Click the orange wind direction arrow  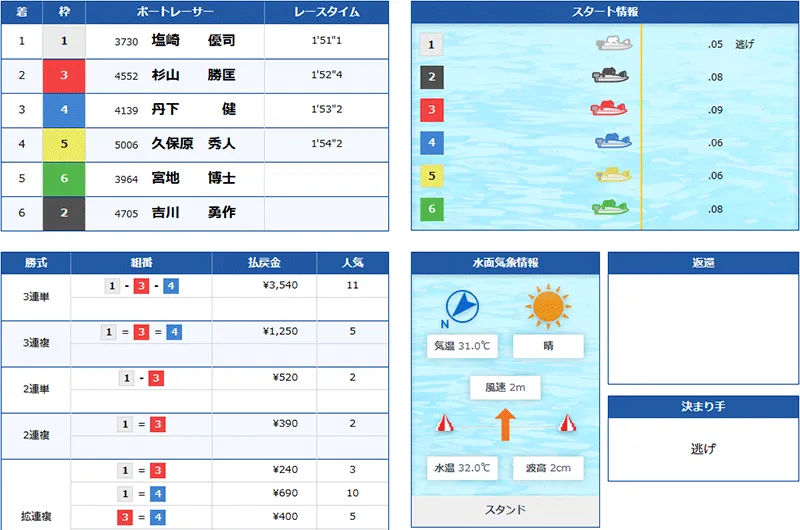[505, 424]
